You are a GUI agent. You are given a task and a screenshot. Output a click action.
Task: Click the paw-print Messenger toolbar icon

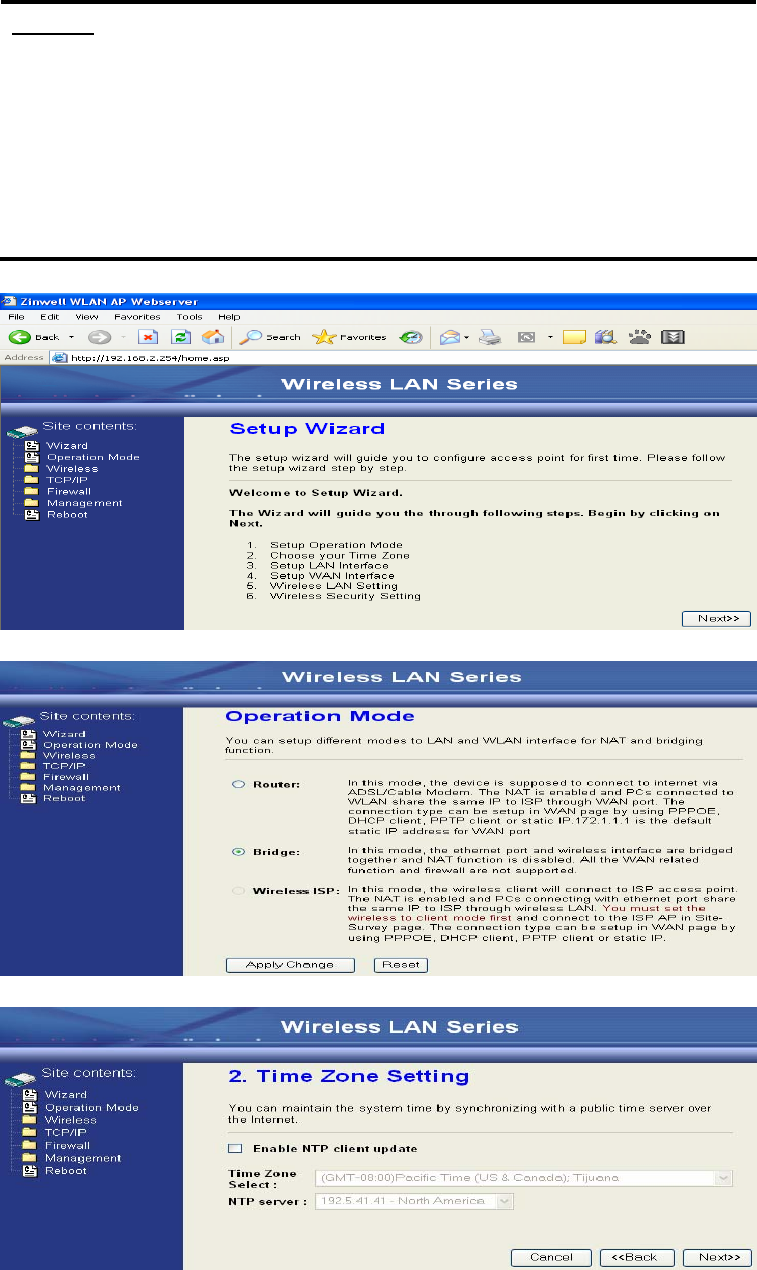pos(640,337)
